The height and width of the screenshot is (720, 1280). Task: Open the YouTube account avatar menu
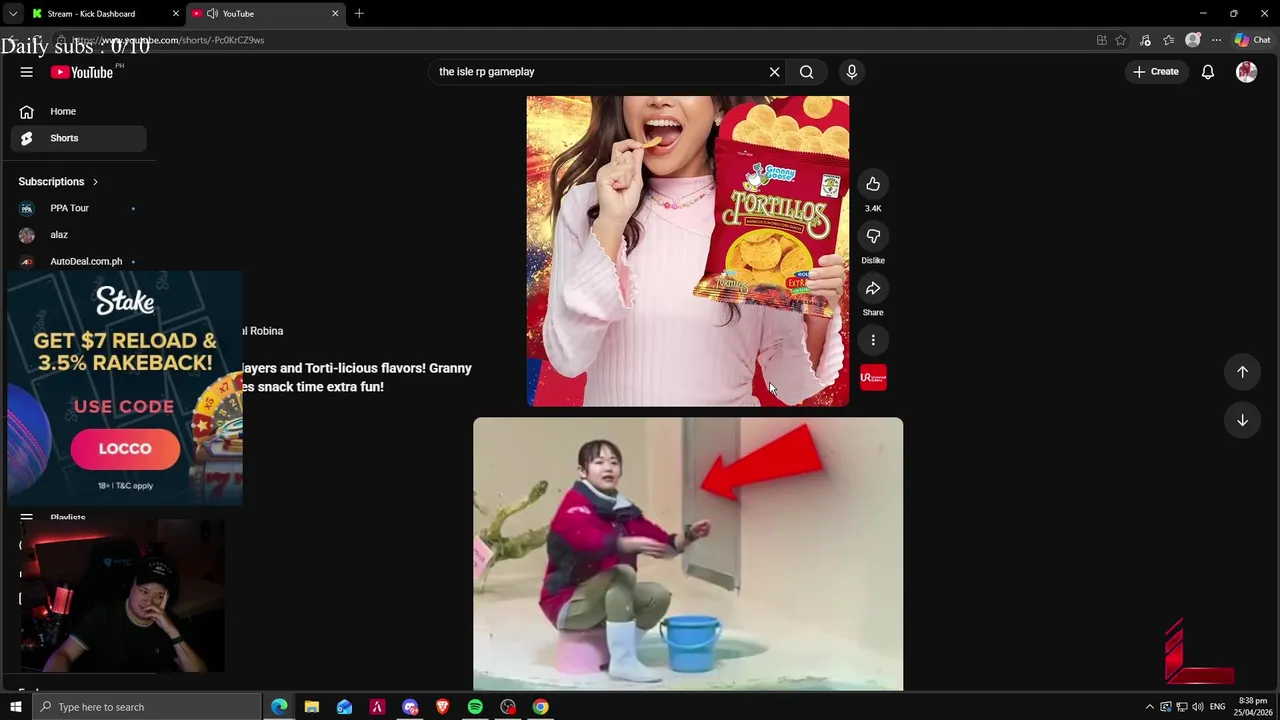coord(1246,72)
